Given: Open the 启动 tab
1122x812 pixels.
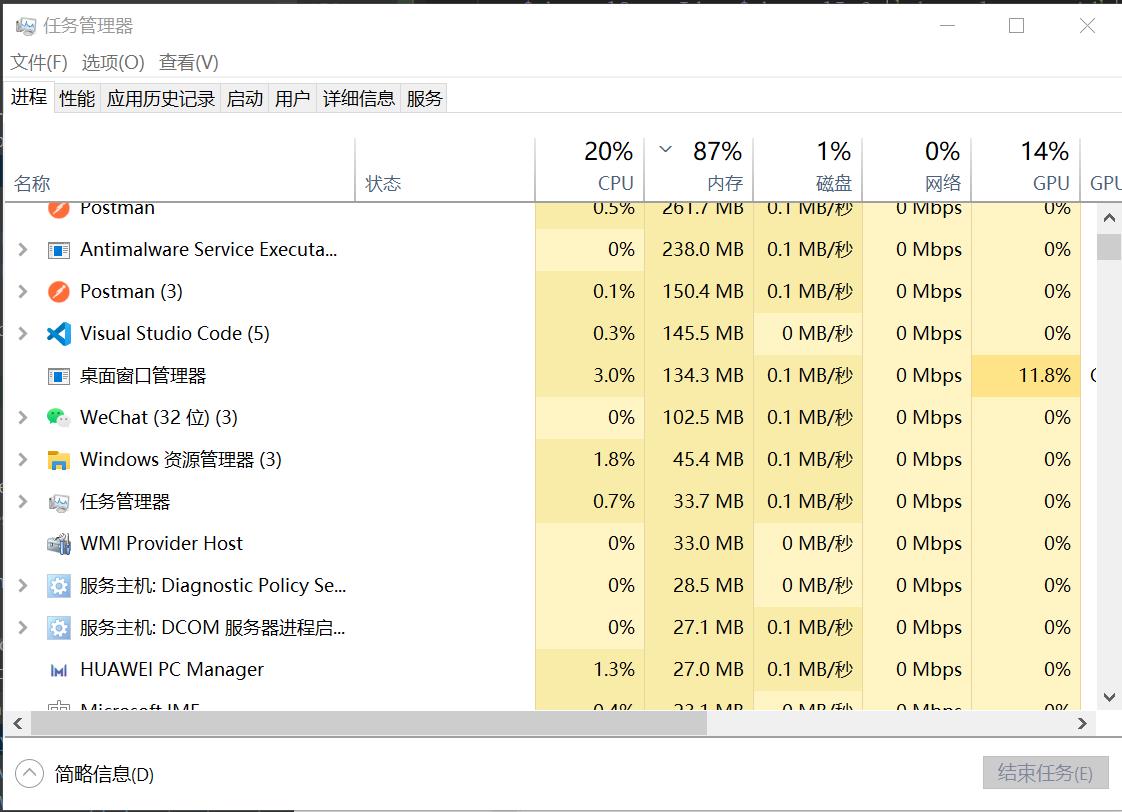Looking at the screenshot, I should pyautogui.click(x=244, y=98).
